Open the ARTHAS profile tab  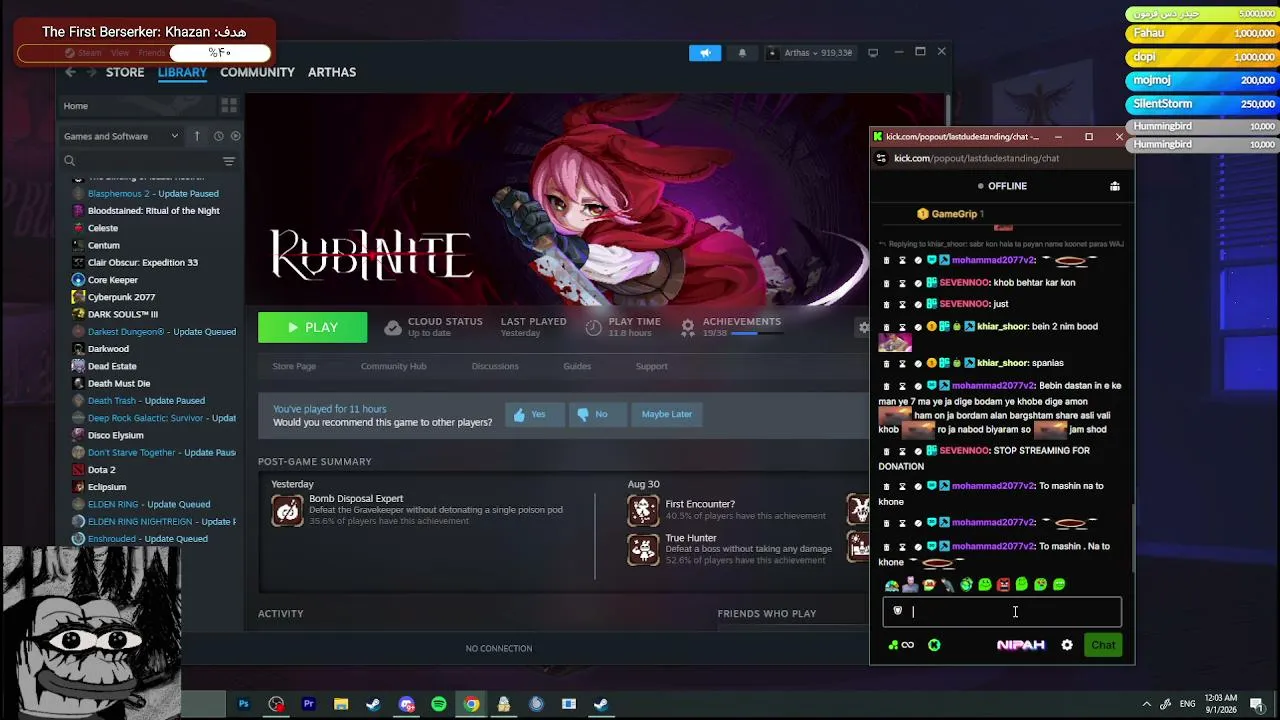tap(332, 72)
